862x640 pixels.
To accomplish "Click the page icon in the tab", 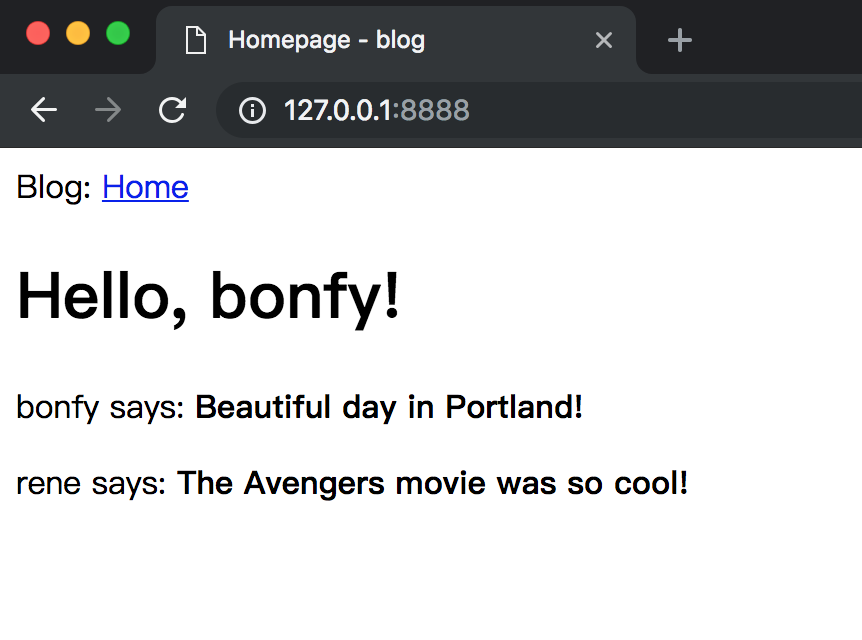I will click(x=196, y=40).
